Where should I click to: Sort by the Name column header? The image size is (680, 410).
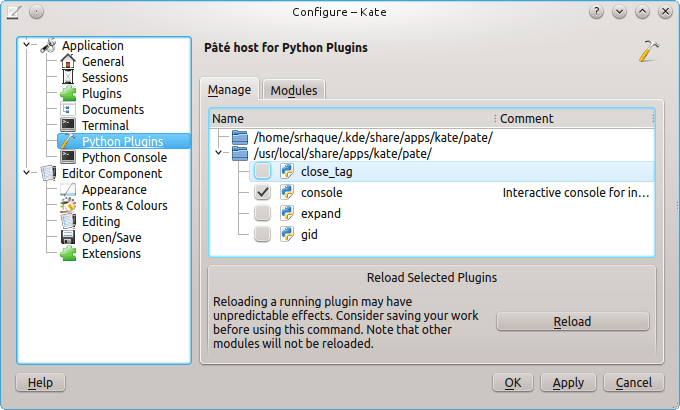[352, 118]
